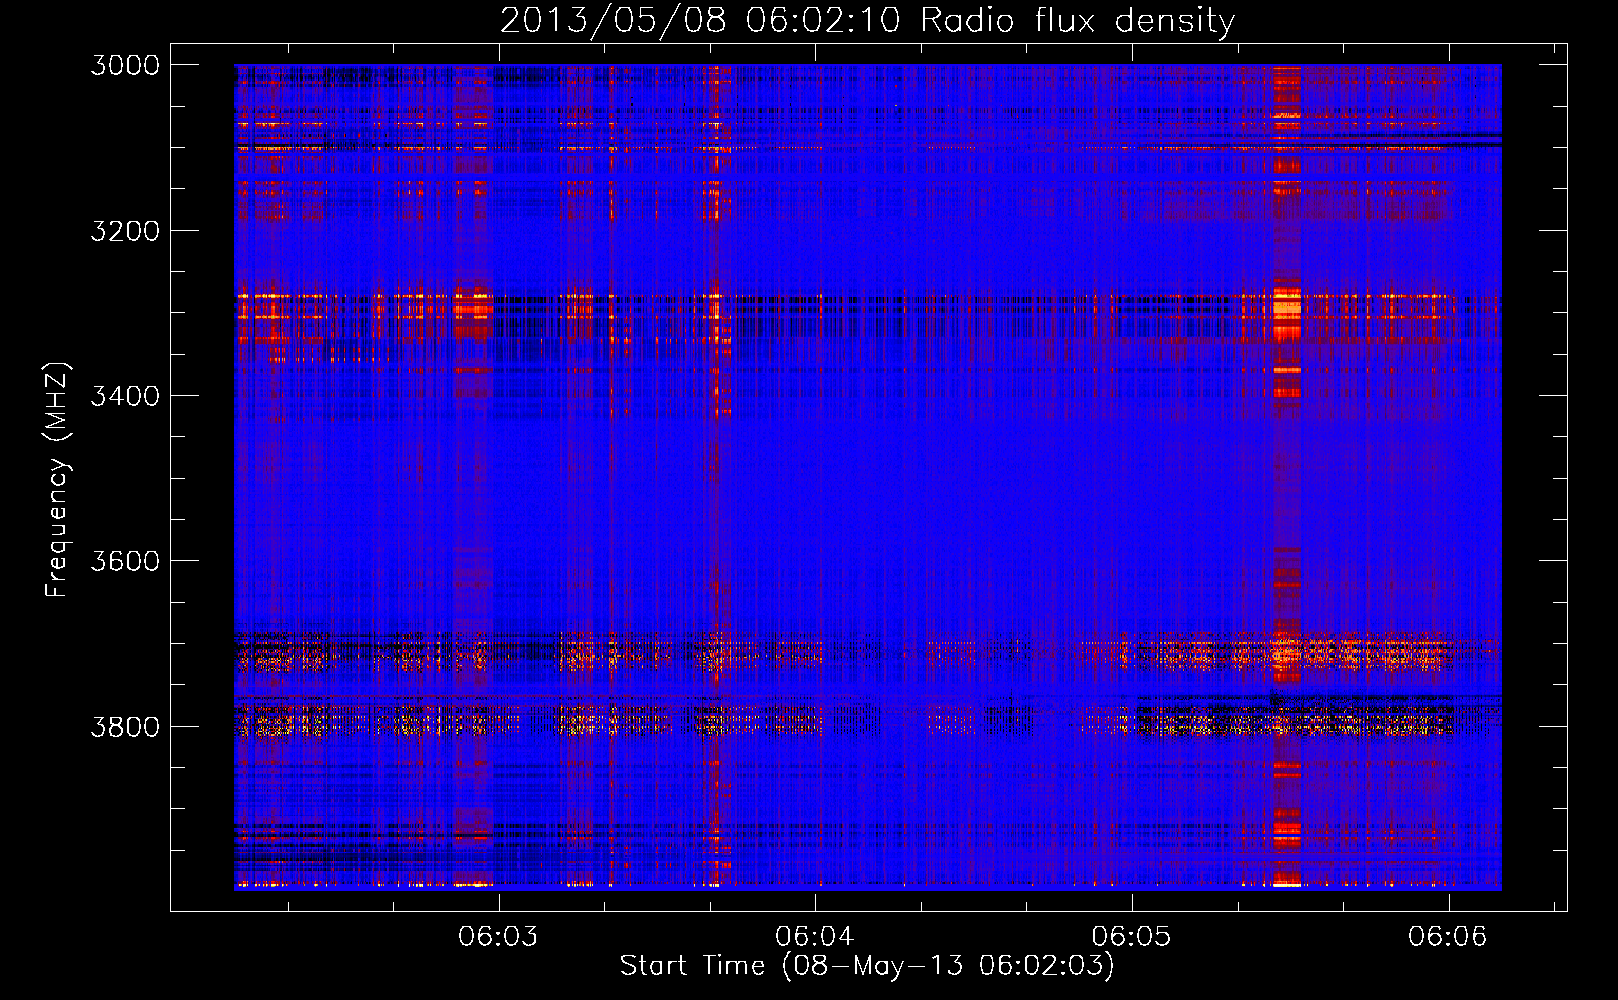Click the "Start Time (08-May-13 06:02:03)" axis label
This screenshot has width=1618, height=1000.
tap(867, 965)
